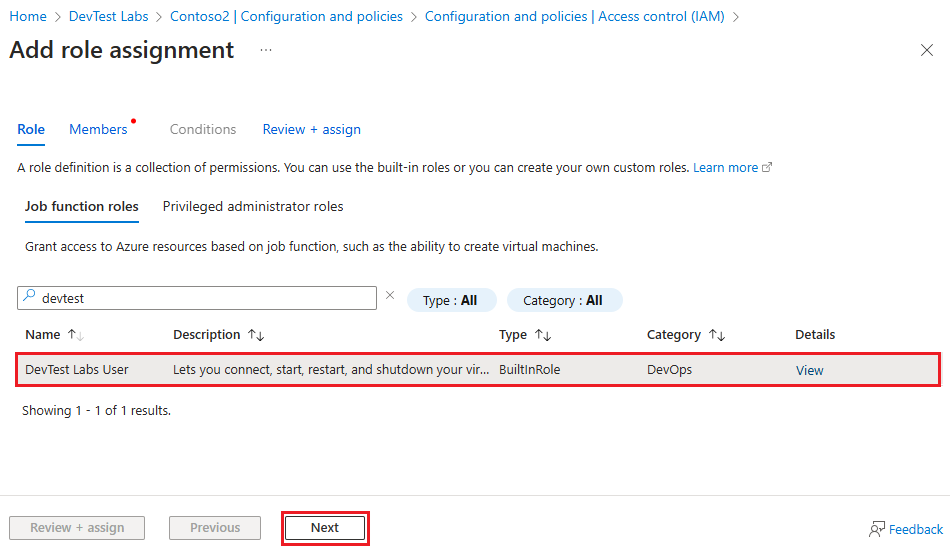Select the DevTest Labs User row

(478, 370)
